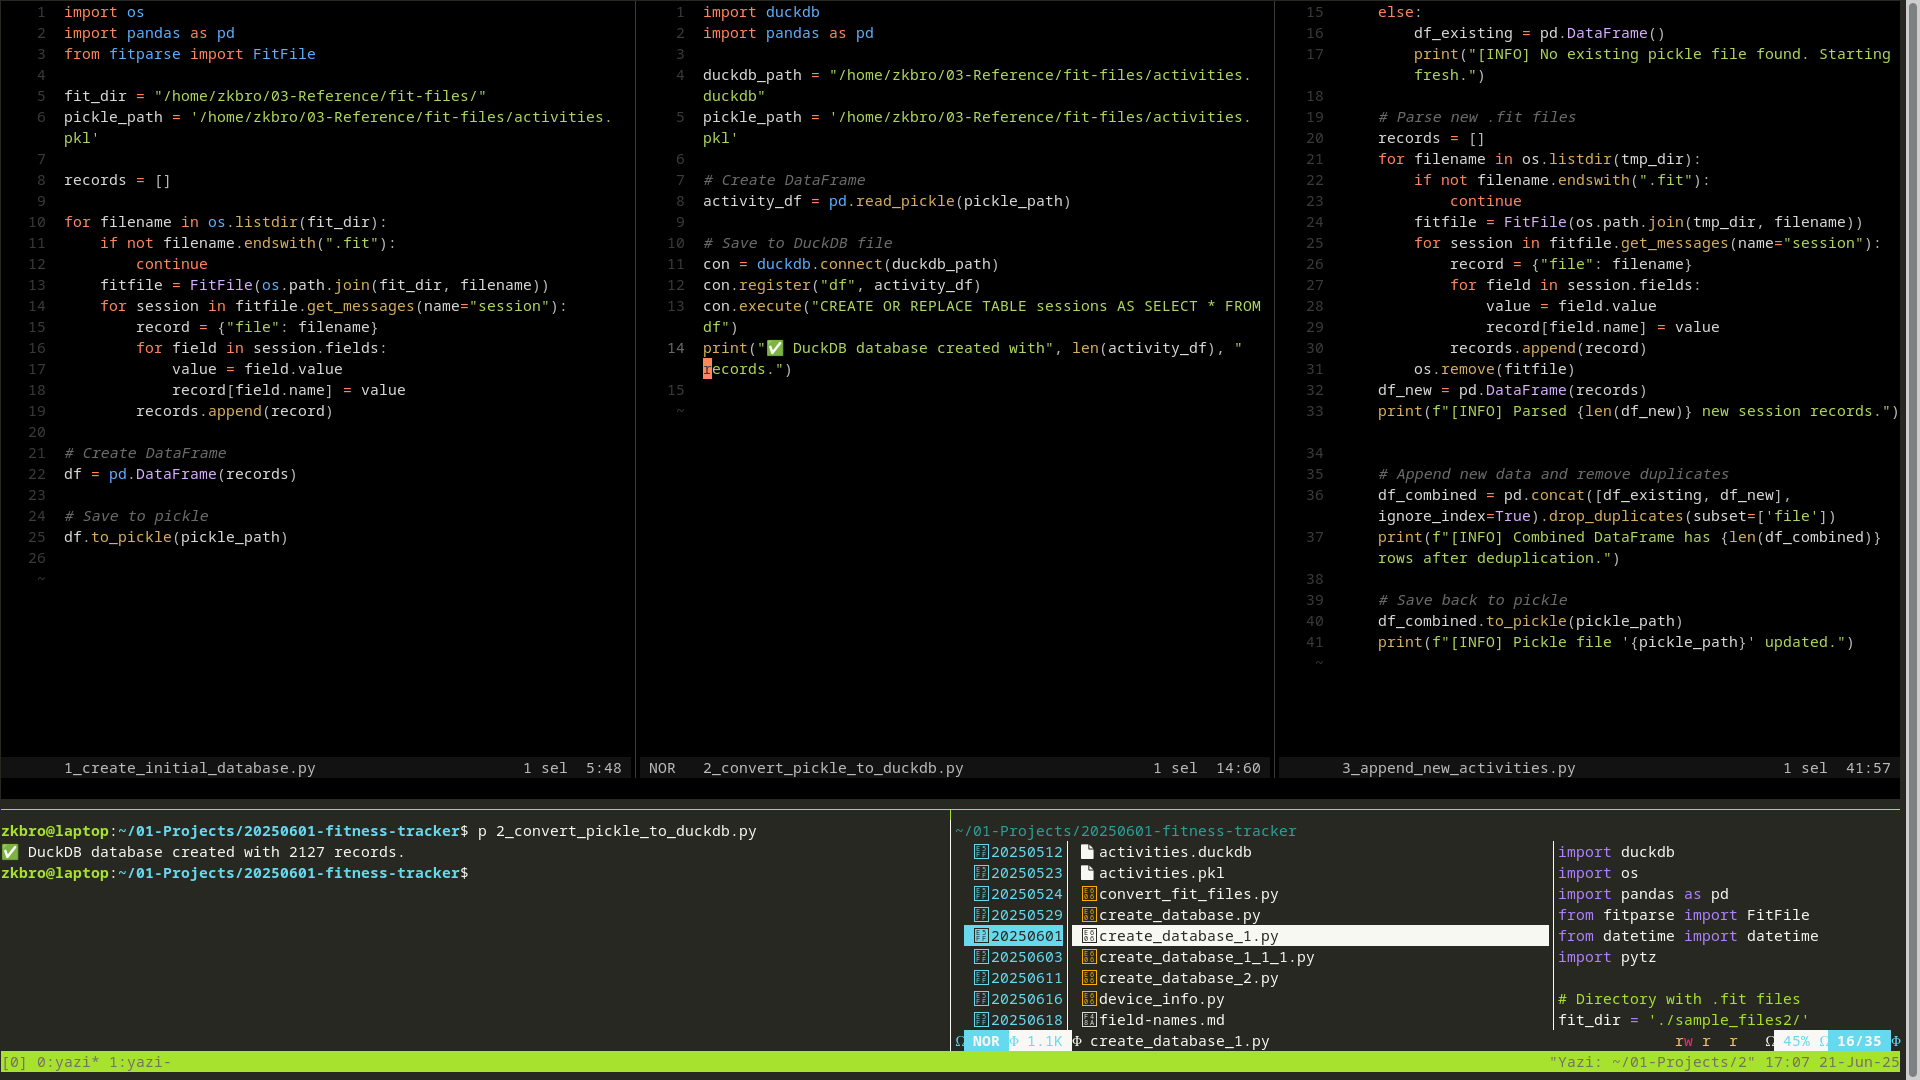
Task: Switch to tmux window 1:yazi-
Action: point(140,1062)
